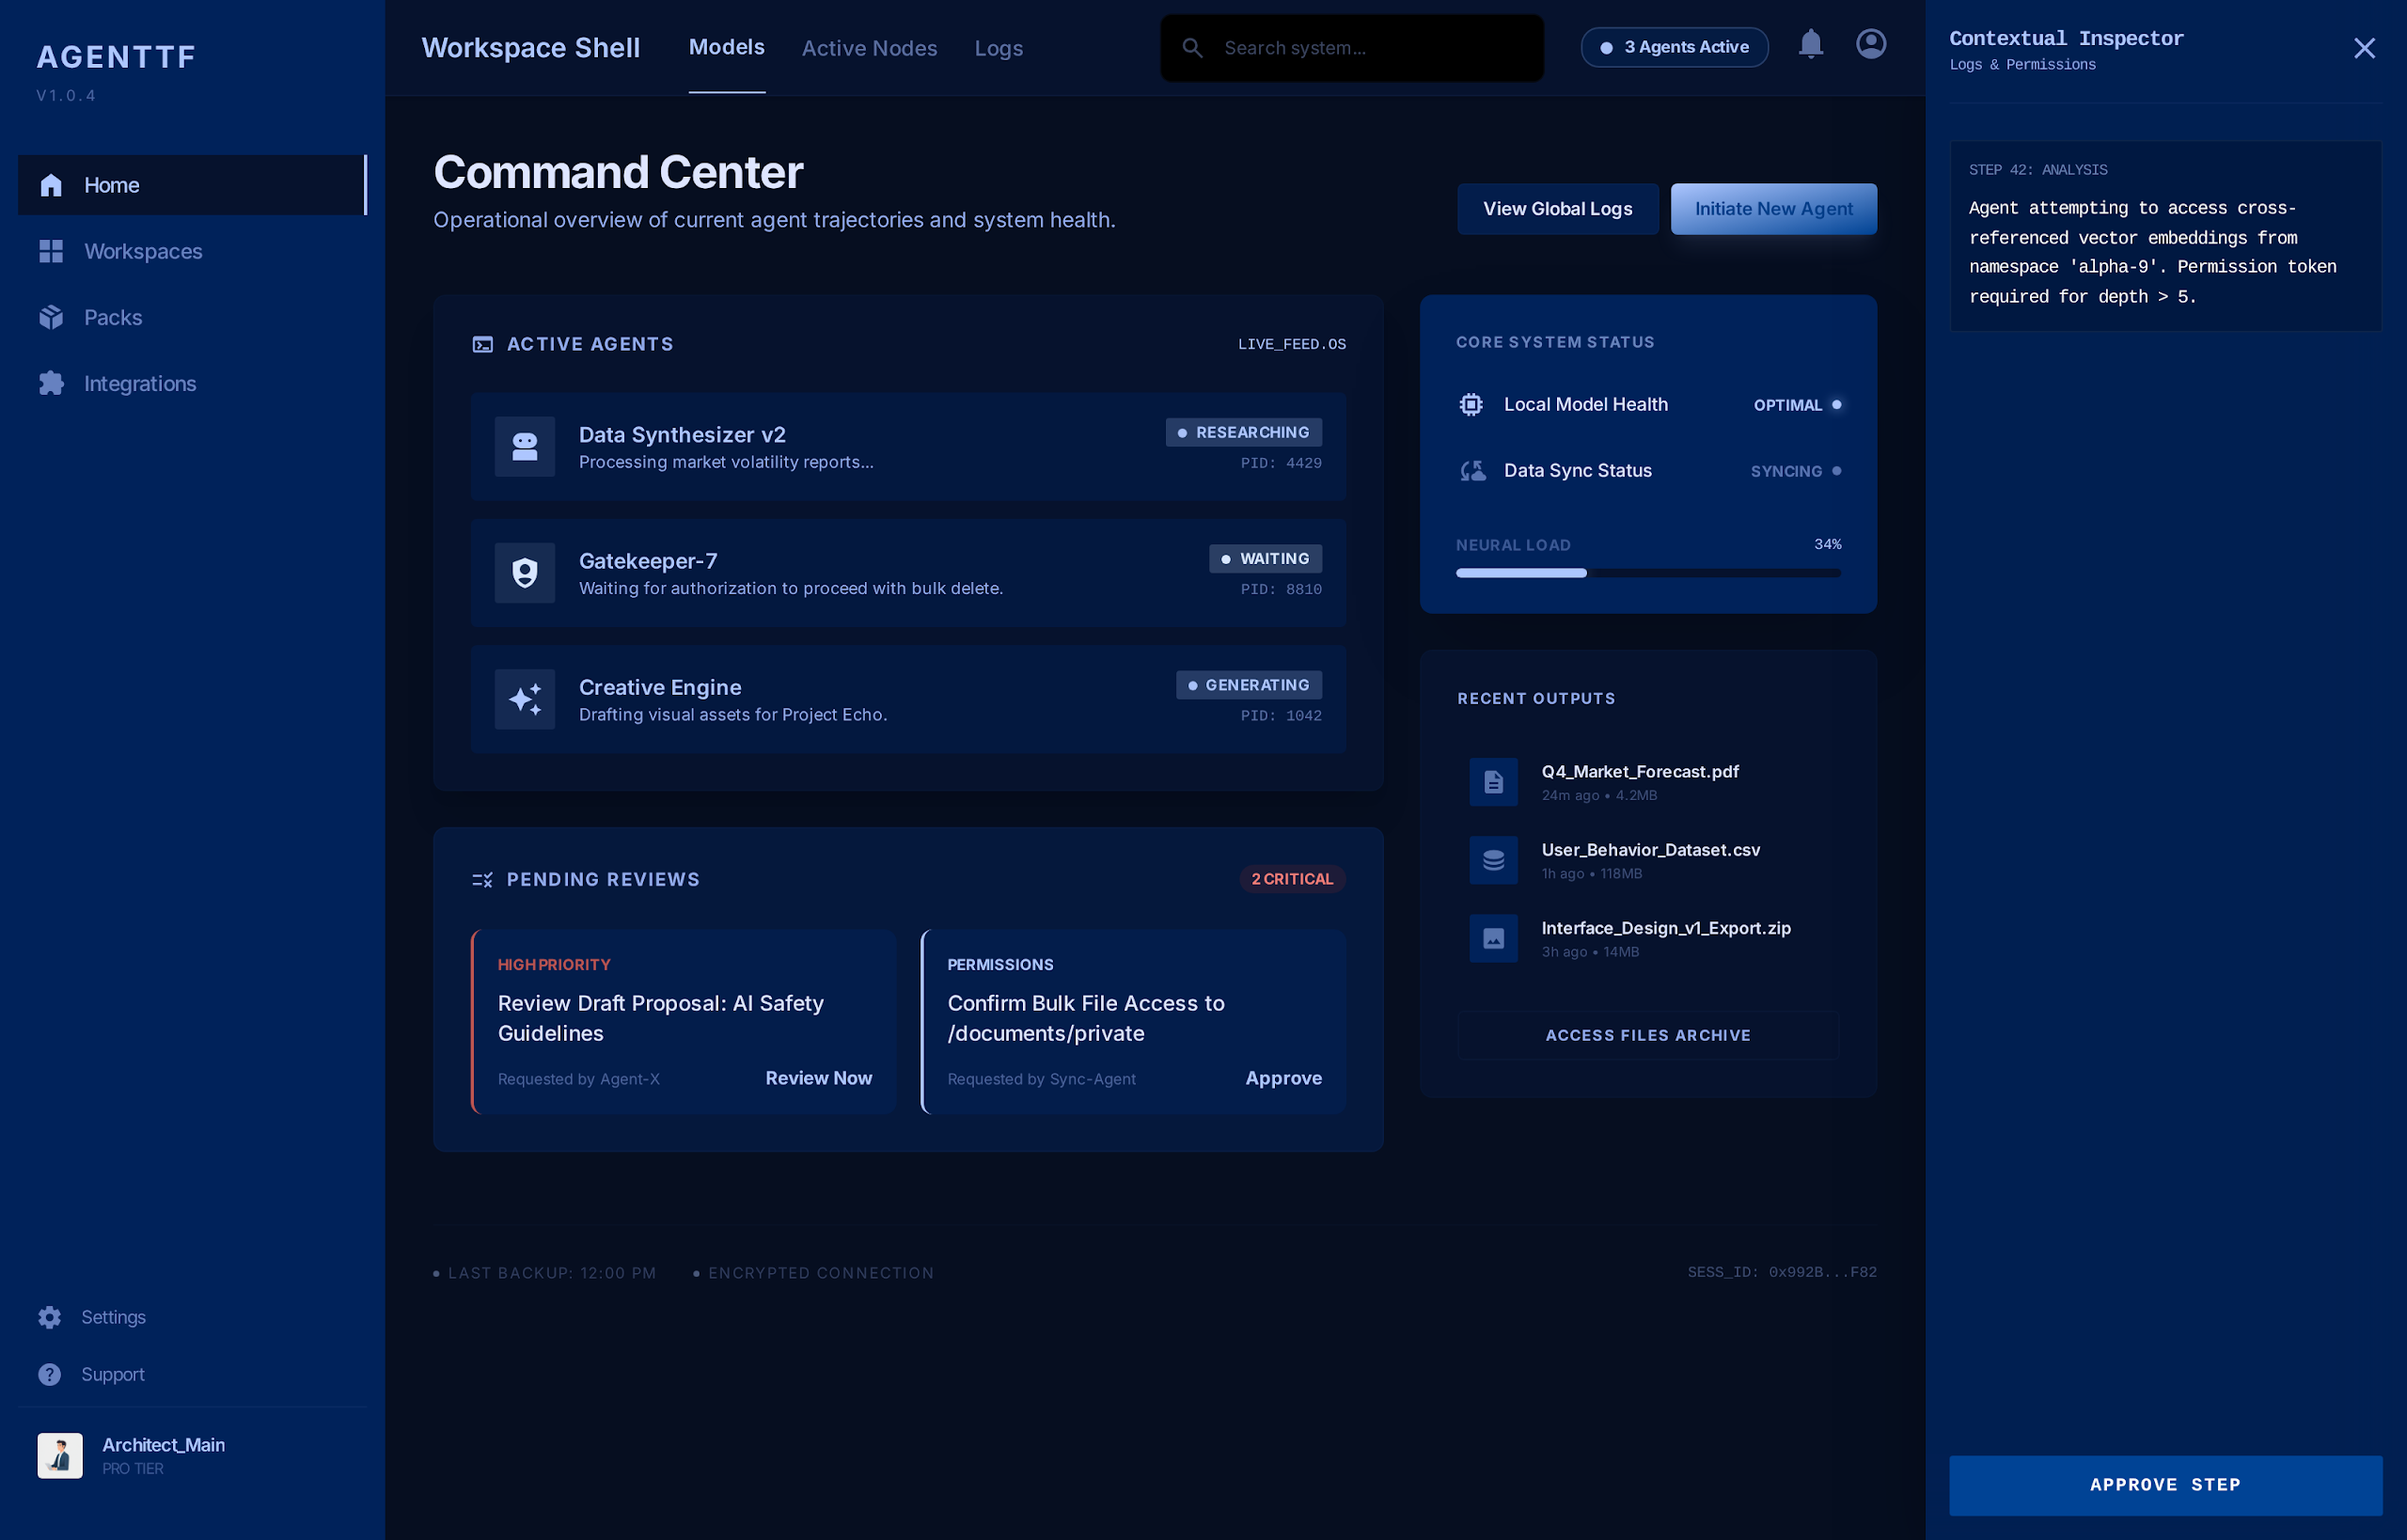2407x1540 pixels.
Task: Click the Data Sync Status icon
Action: tap(1472, 471)
